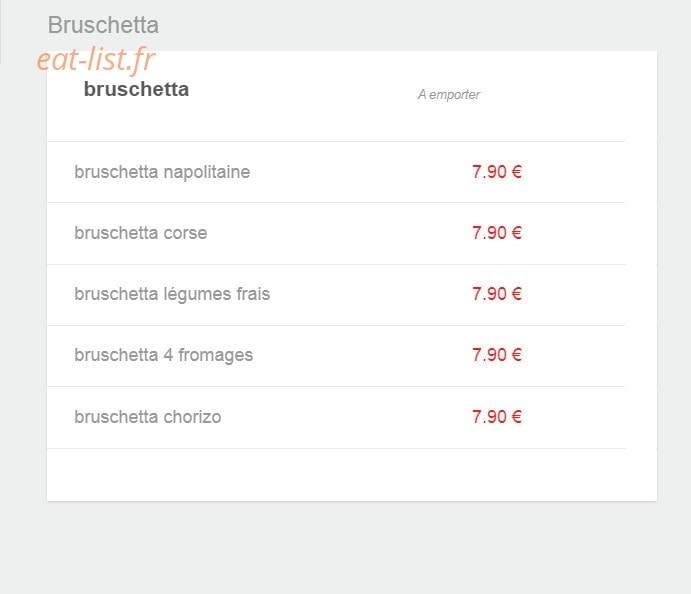Select the bruschetta chorizo entry
691x594 pixels.
point(148,416)
